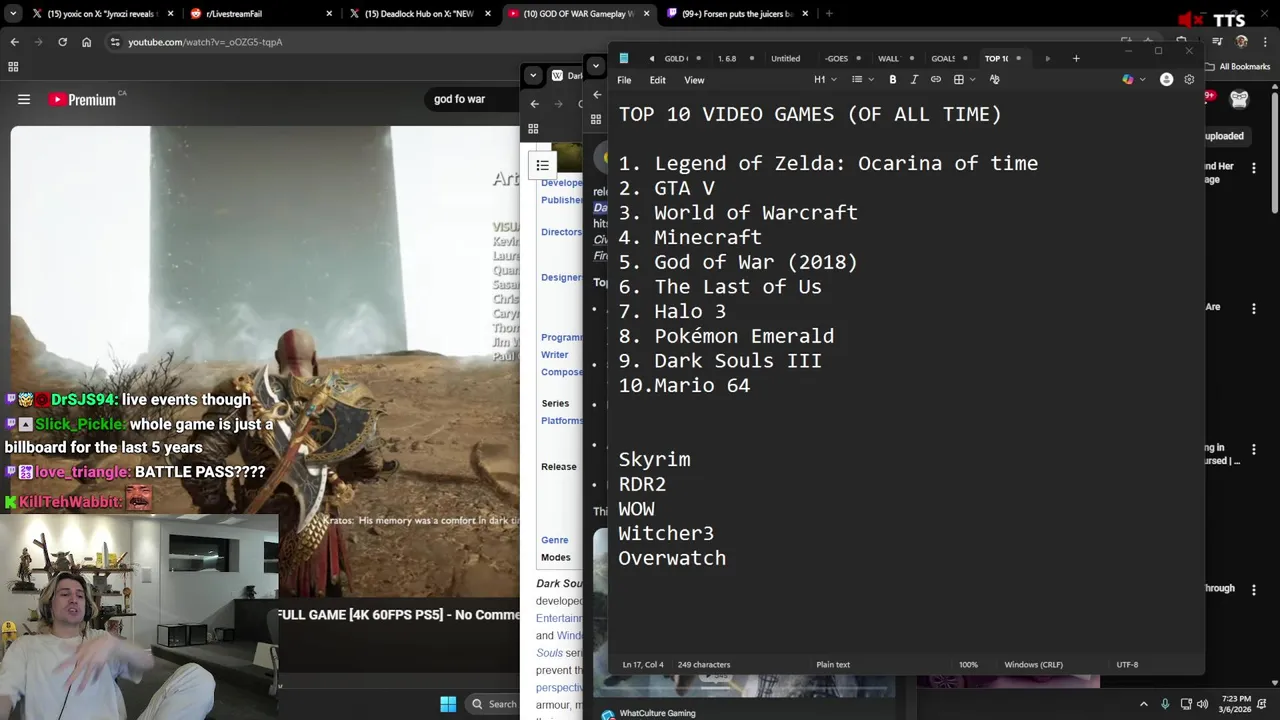Click All Bookmarks folder

[1237, 67]
